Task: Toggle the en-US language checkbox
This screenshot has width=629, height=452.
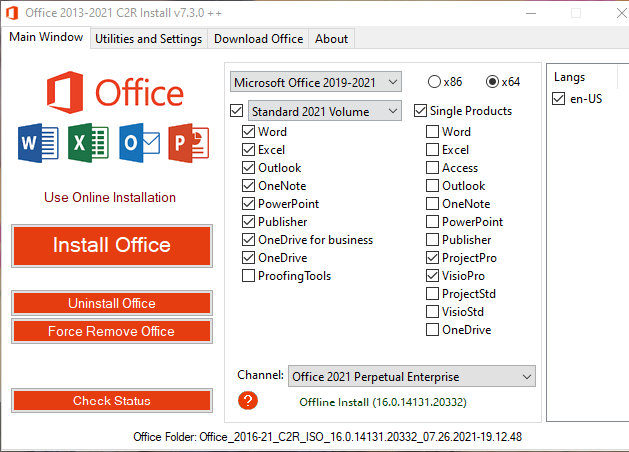Action: click(x=558, y=99)
